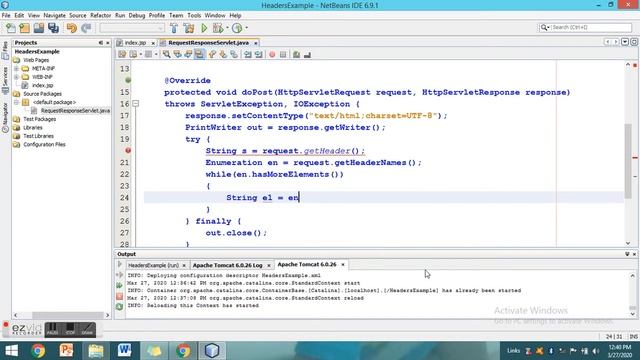Select the Libraries node in Projects
640x360 pixels.
[x=33, y=127]
